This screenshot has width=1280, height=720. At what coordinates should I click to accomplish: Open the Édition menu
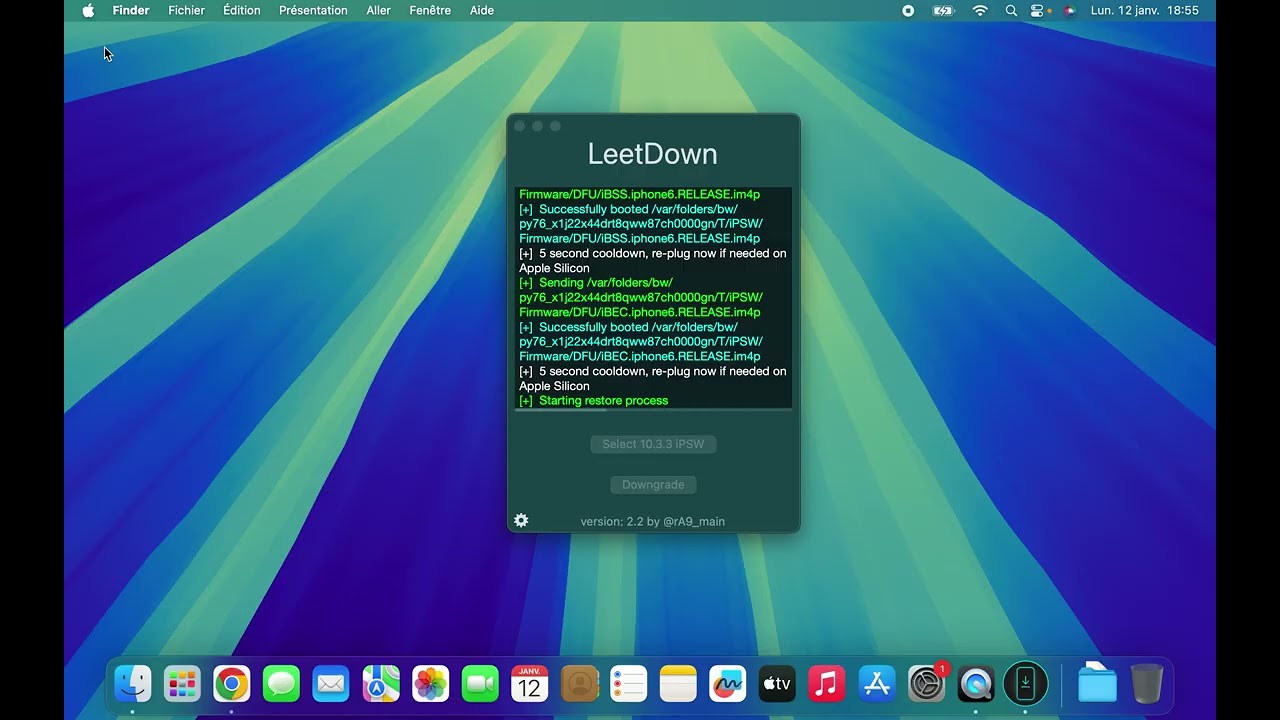tap(242, 10)
